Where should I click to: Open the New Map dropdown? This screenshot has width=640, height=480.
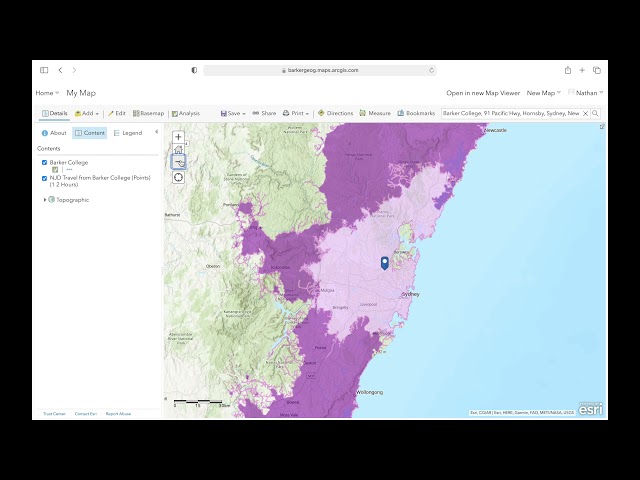pyautogui.click(x=544, y=93)
